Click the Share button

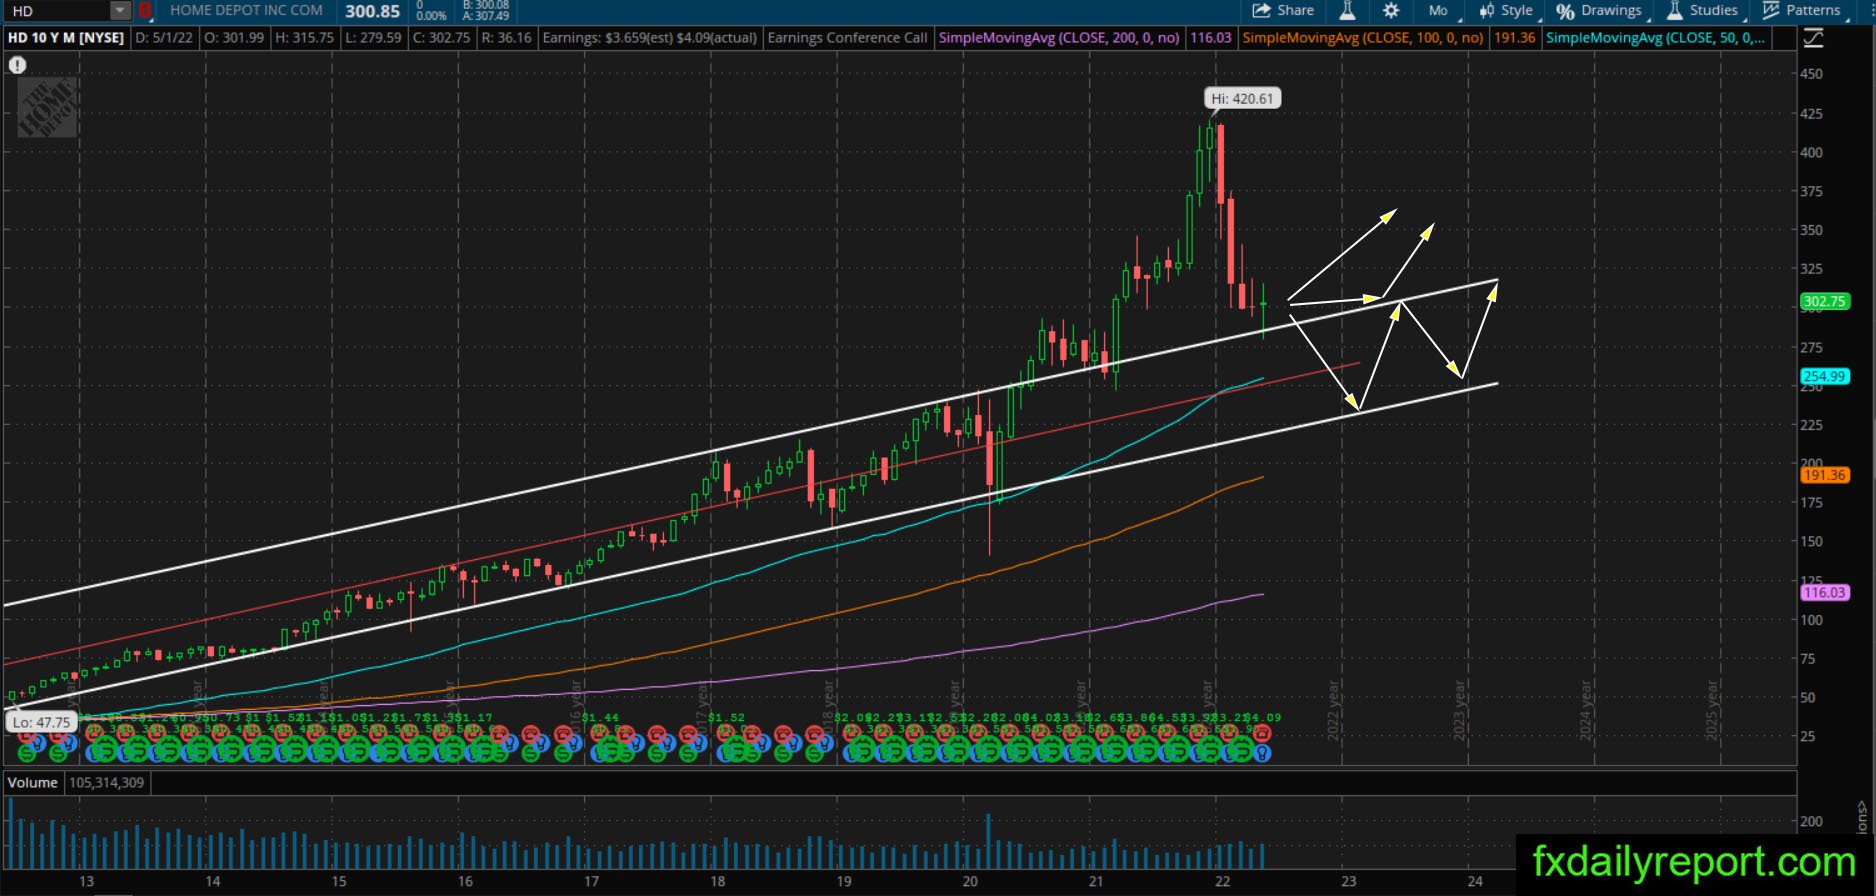coord(1283,10)
